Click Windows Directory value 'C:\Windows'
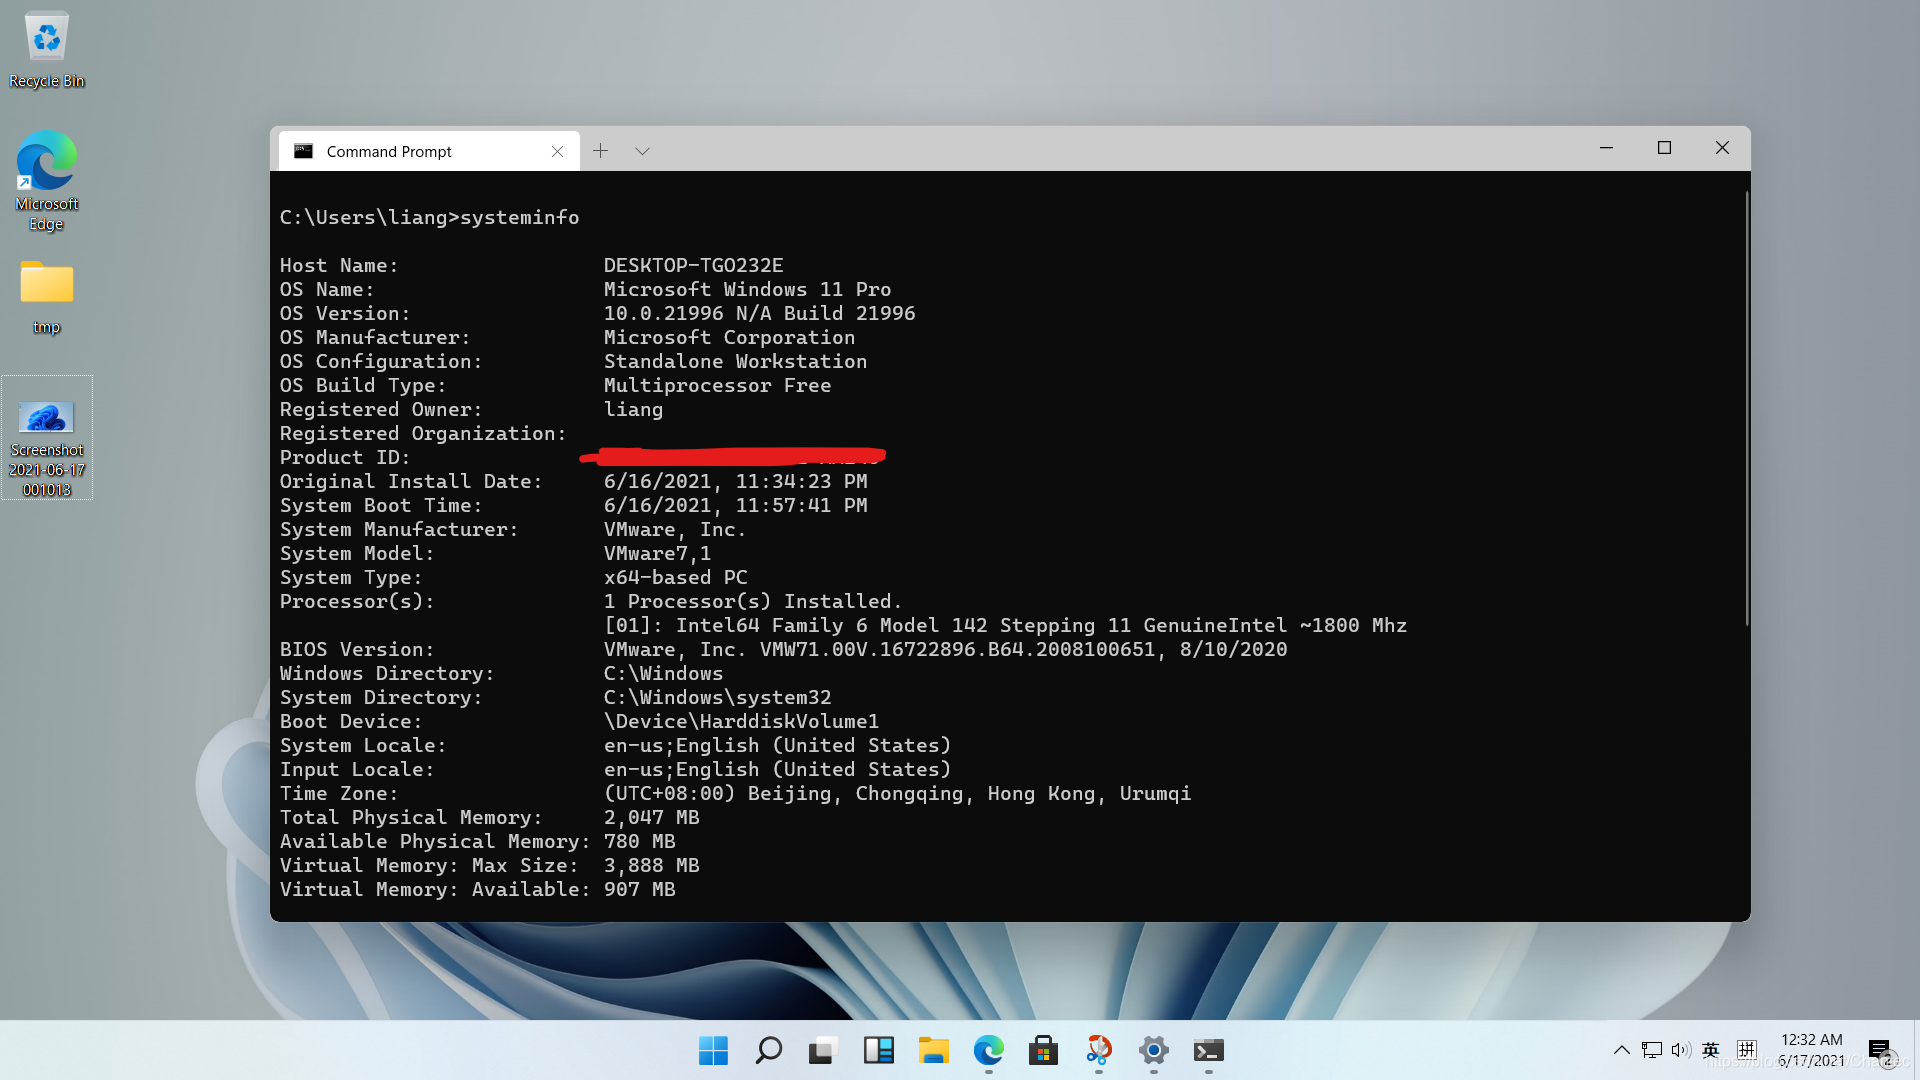1920x1080 pixels. point(663,673)
